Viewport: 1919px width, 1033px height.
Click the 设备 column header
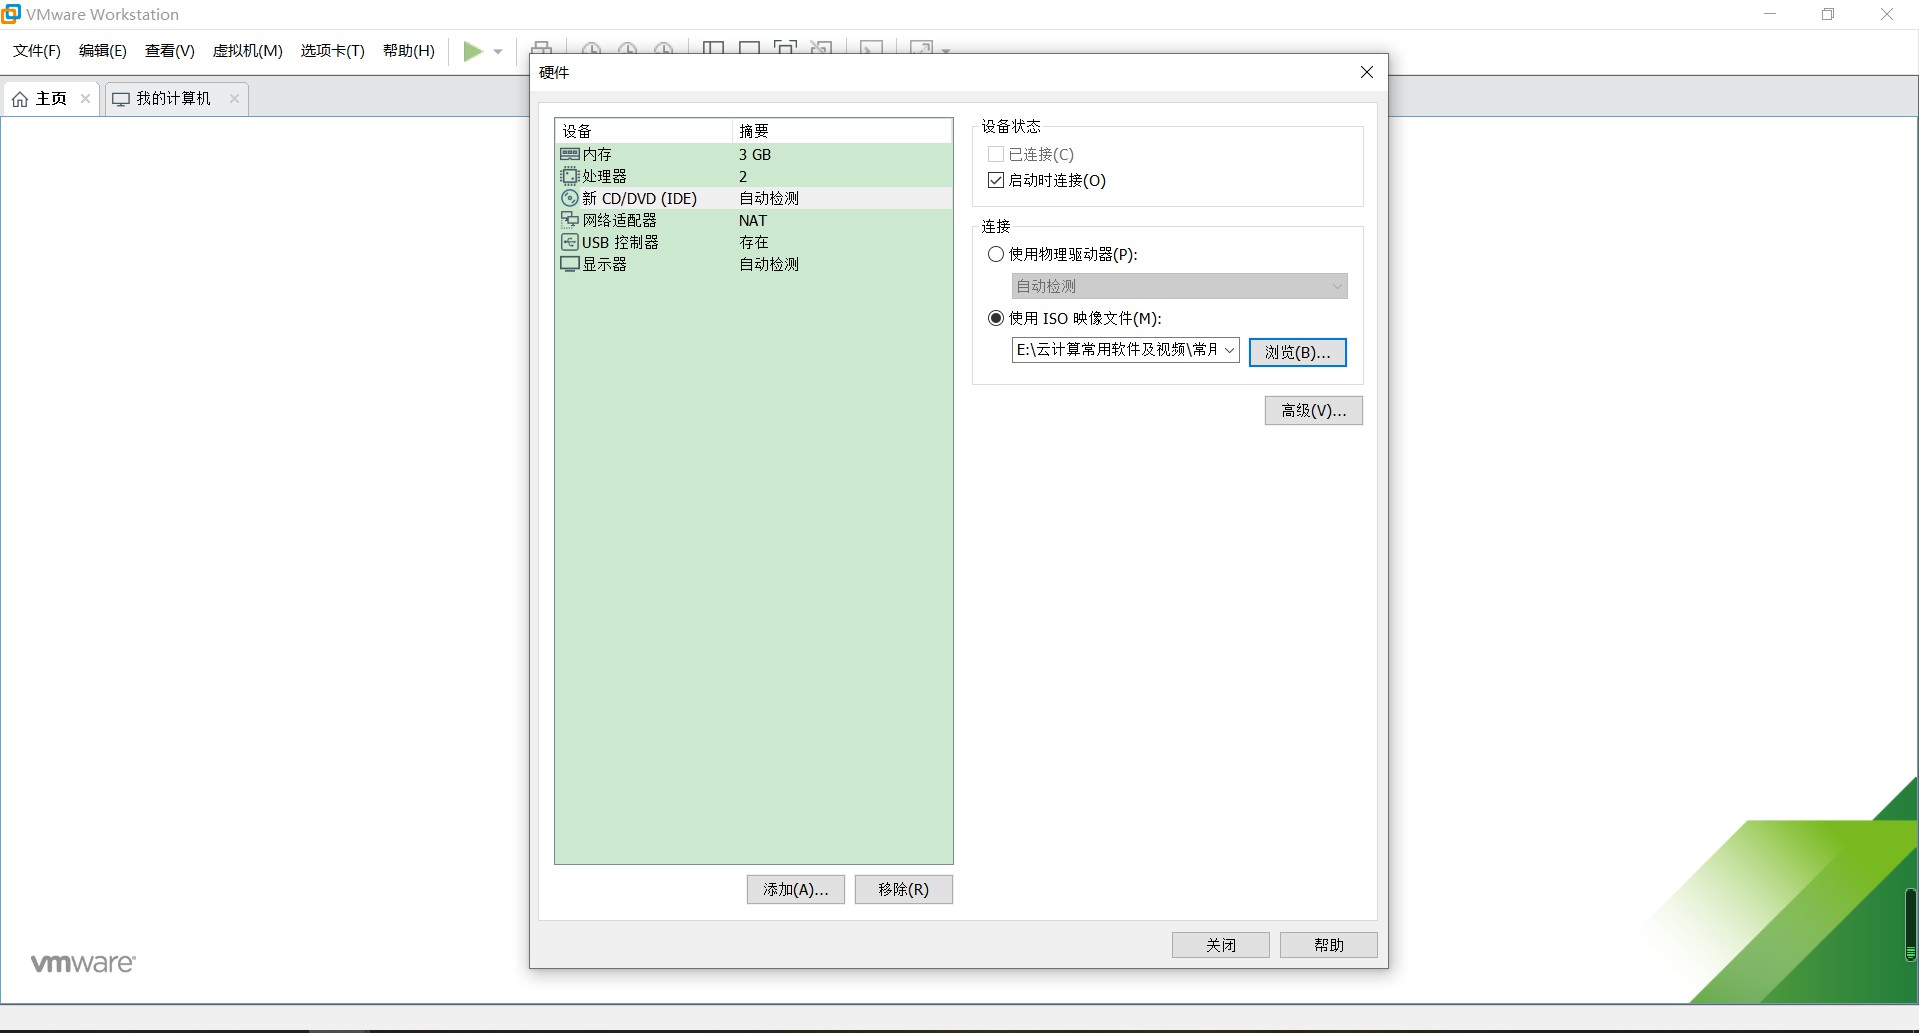click(644, 131)
